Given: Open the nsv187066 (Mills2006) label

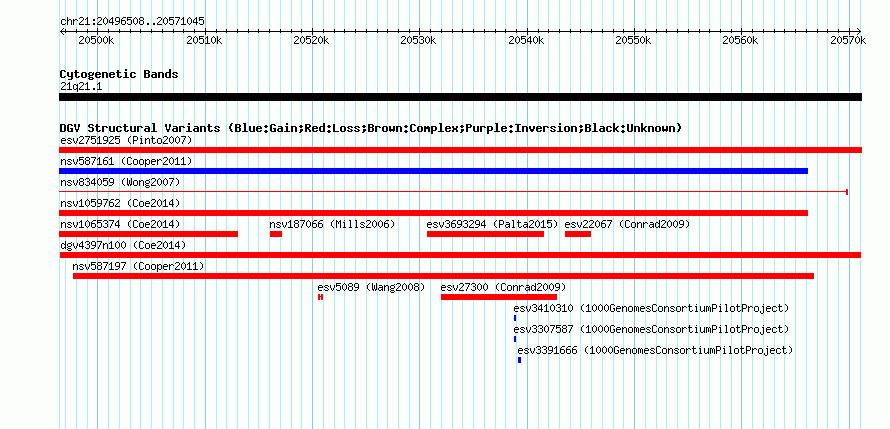Looking at the screenshot, I should [x=332, y=224].
